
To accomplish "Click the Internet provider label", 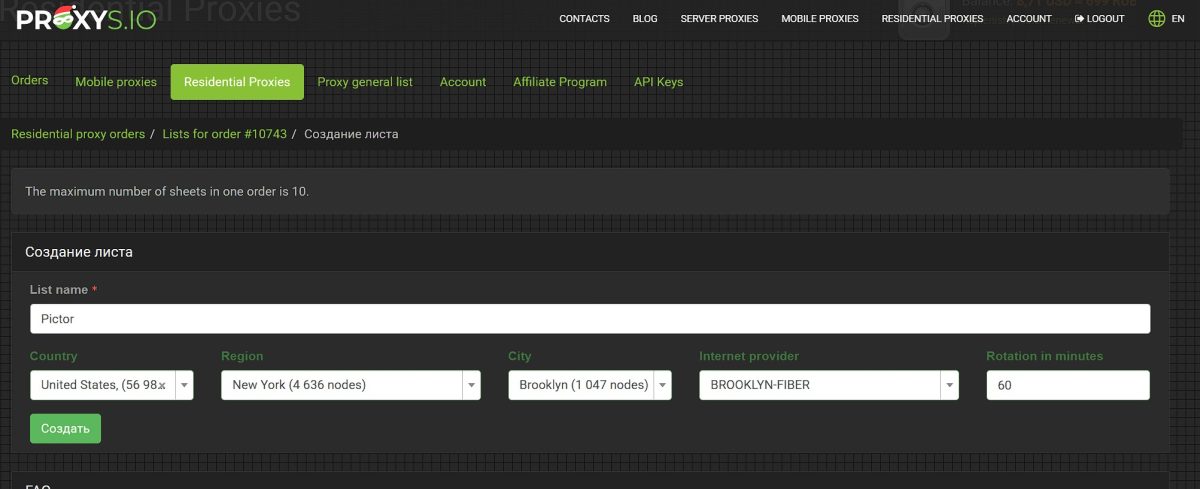I will 749,356.
